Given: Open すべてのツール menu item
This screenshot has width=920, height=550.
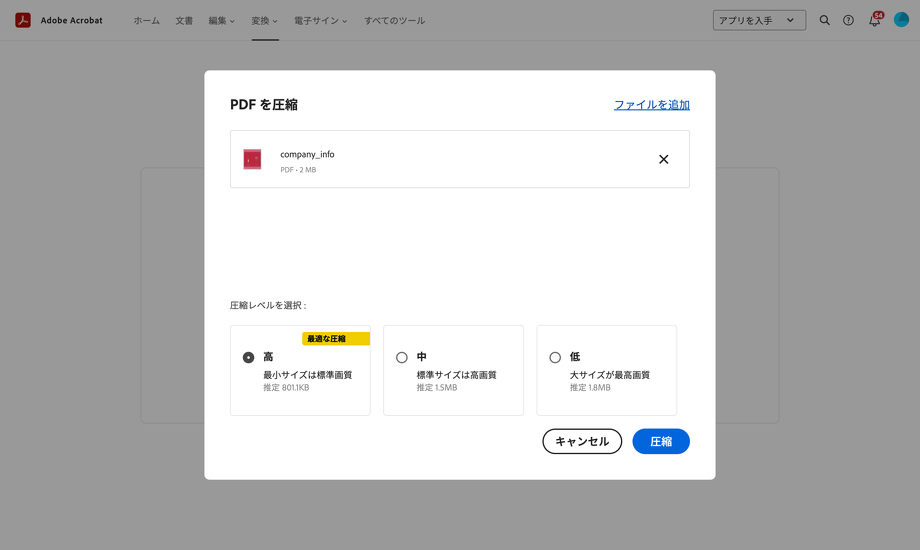Looking at the screenshot, I should pyautogui.click(x=394, y=20).
